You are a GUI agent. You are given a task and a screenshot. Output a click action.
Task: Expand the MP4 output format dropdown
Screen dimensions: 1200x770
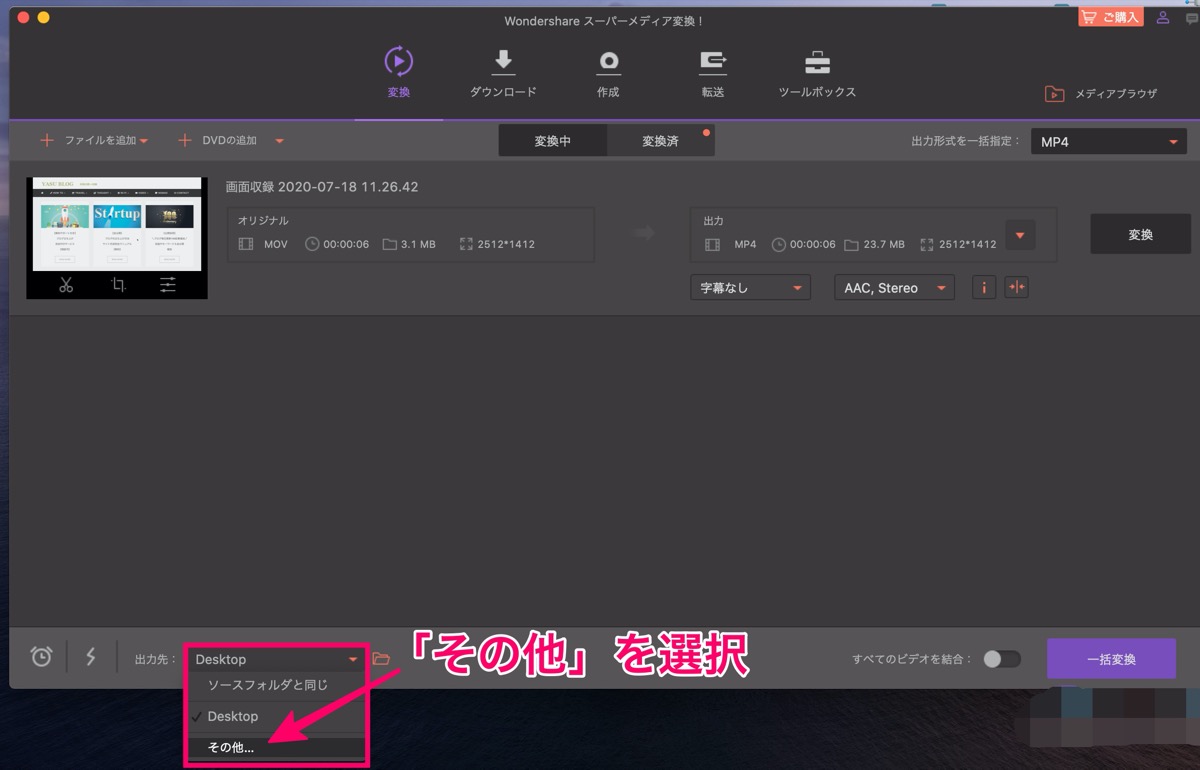point(1109,142)
